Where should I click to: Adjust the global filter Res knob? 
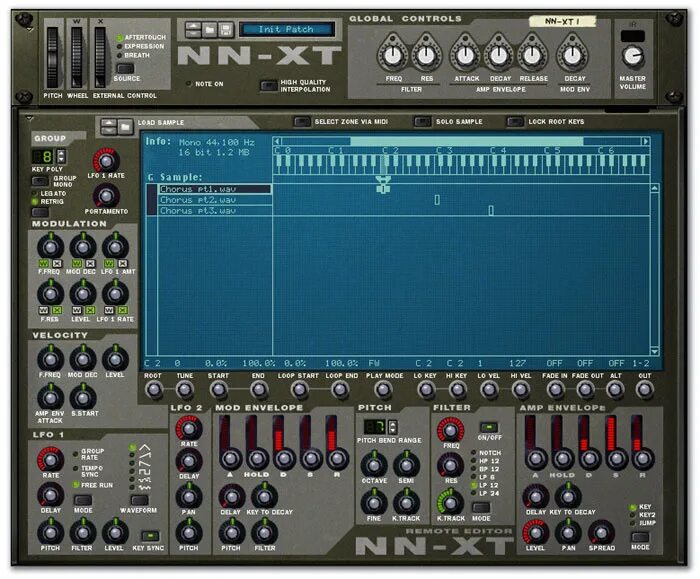coord(426,55)
